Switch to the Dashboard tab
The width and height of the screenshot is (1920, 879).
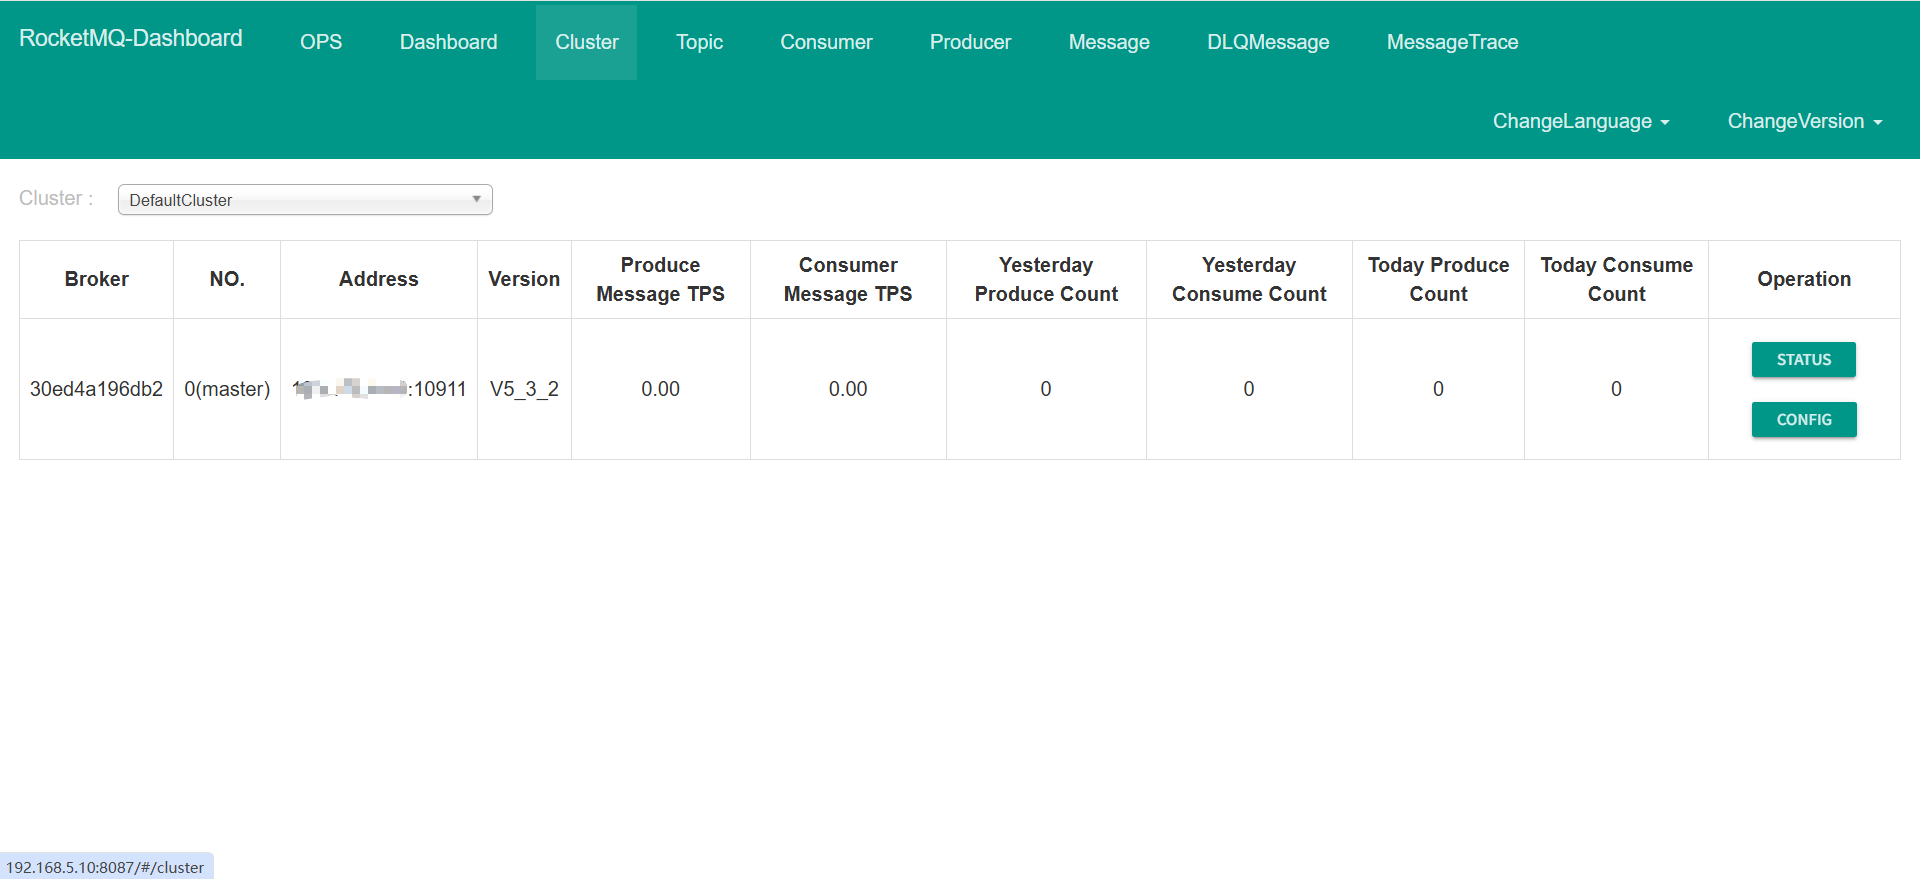pyautogui.click(x=448, y=42)
